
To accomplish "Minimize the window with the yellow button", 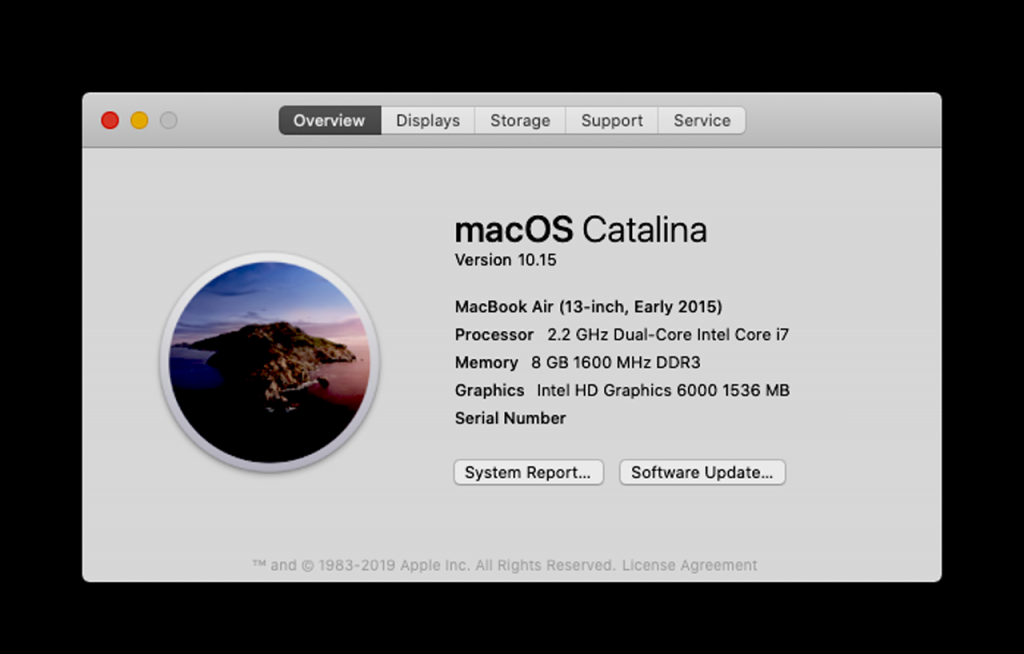I will (x=139, y=120).
